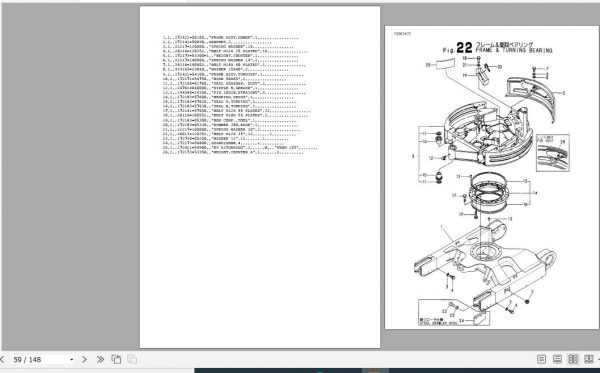The width and height of the screenshot is (600, 373).
Task: Click the "SPRING WASHER 10" parts row
Action: tap(232, 130)
